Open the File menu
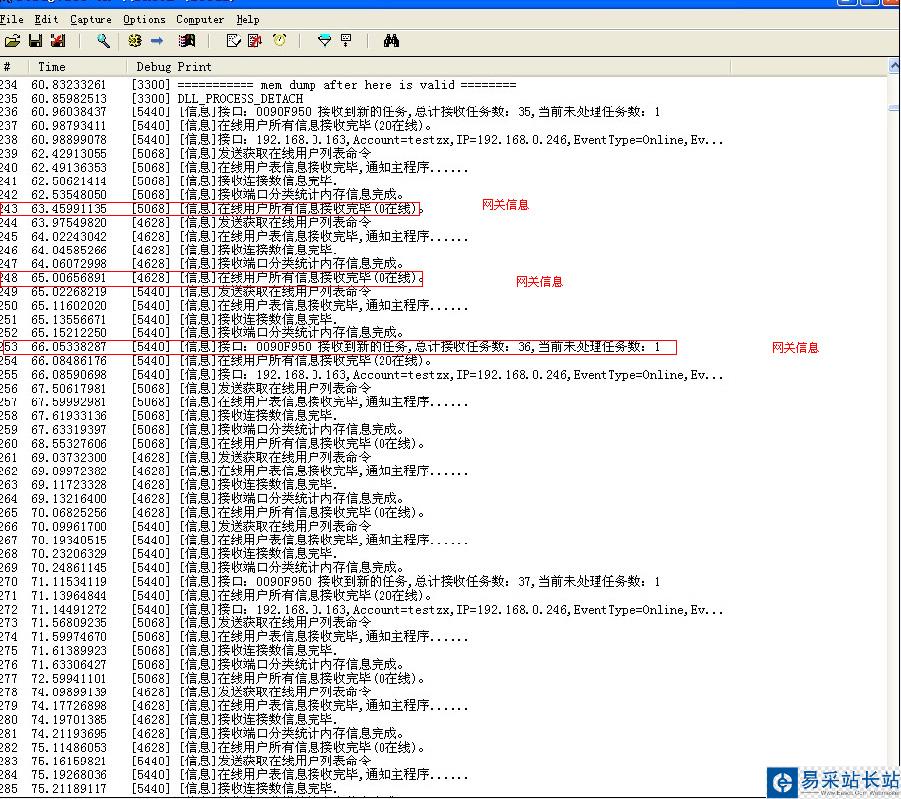Image resolution: width=901 pixels, height=799 pixels. click(x=12, y=19)
